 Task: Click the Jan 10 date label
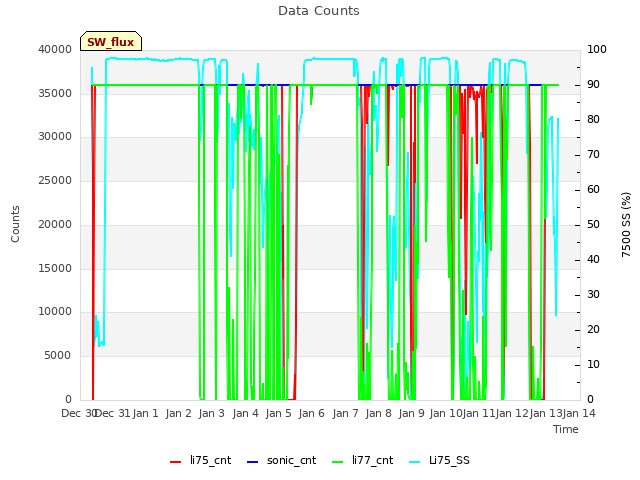(x=446, y=413)
